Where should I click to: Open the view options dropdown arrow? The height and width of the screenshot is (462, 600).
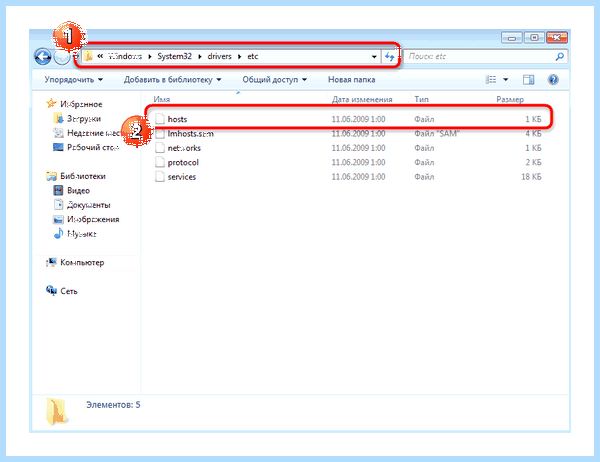click(505, 80)
